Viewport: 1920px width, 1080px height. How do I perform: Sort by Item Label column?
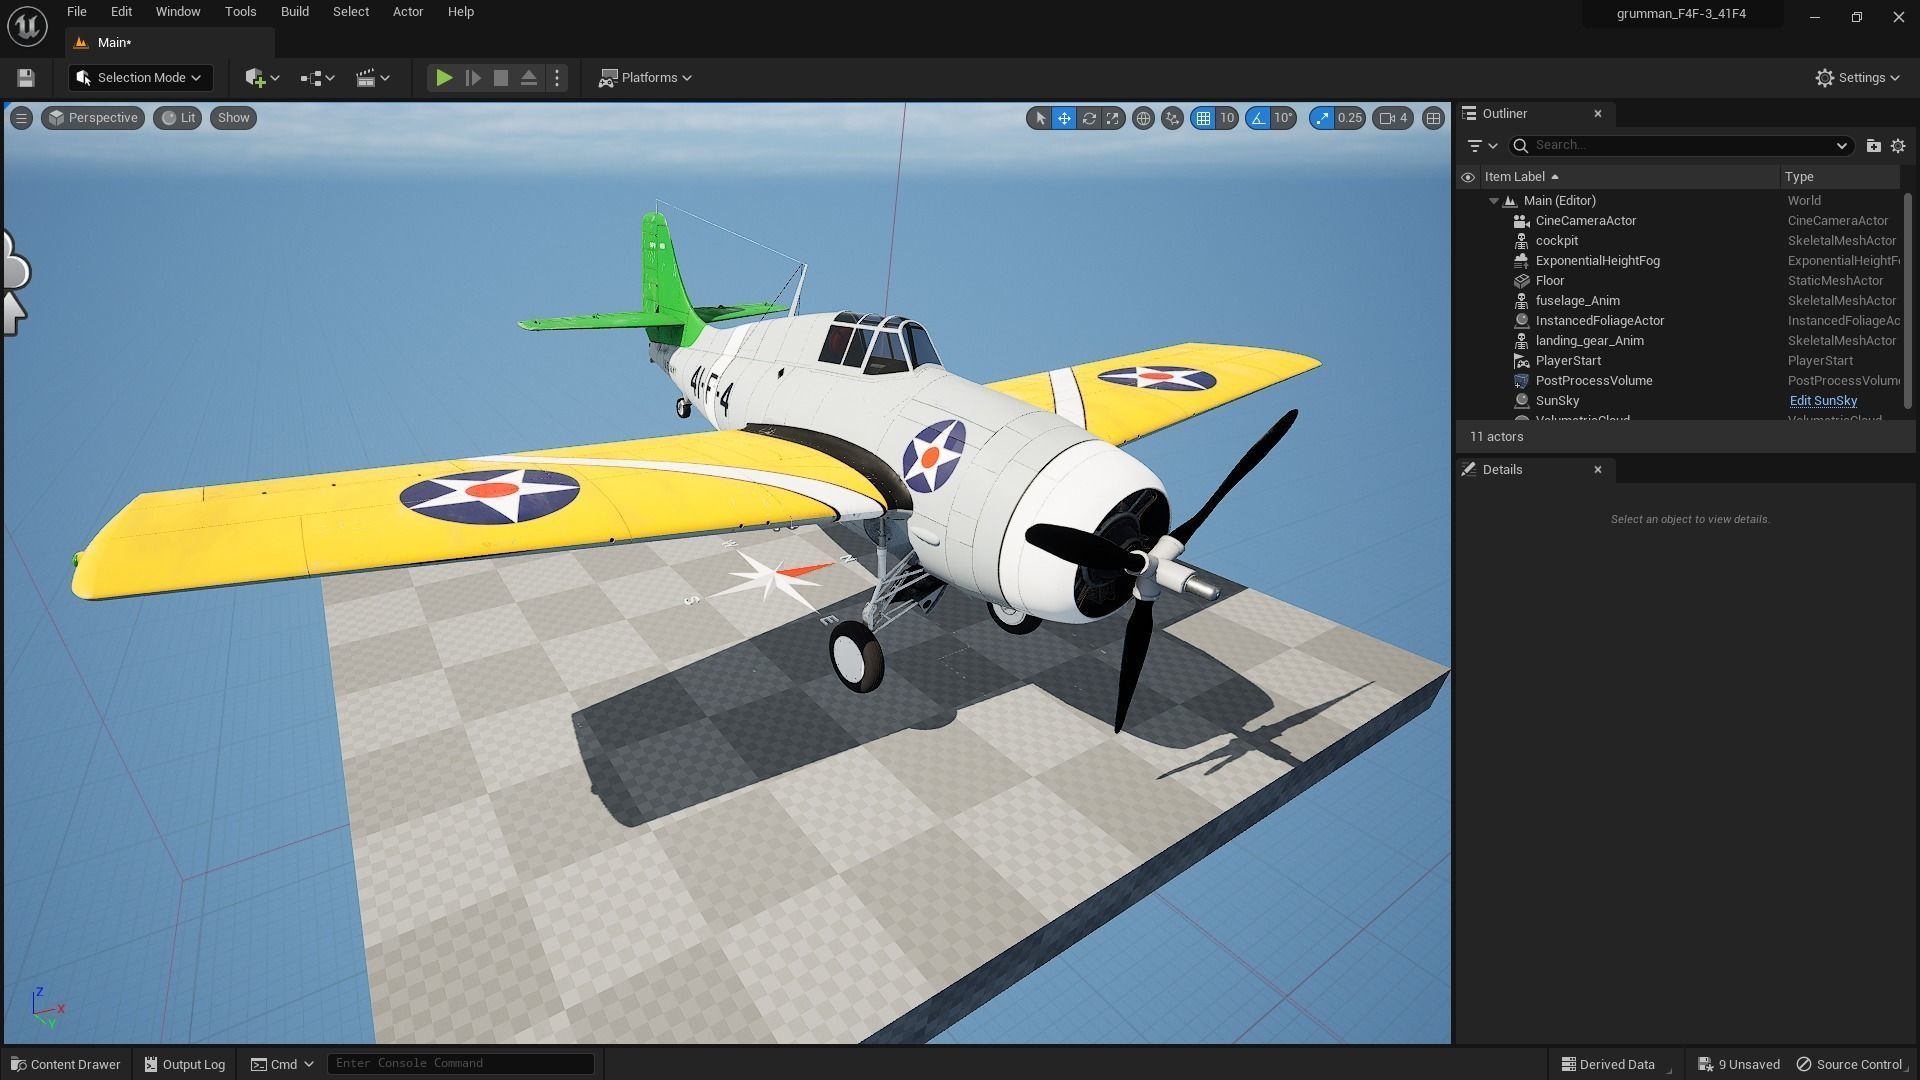click(x=1629, y=177)
